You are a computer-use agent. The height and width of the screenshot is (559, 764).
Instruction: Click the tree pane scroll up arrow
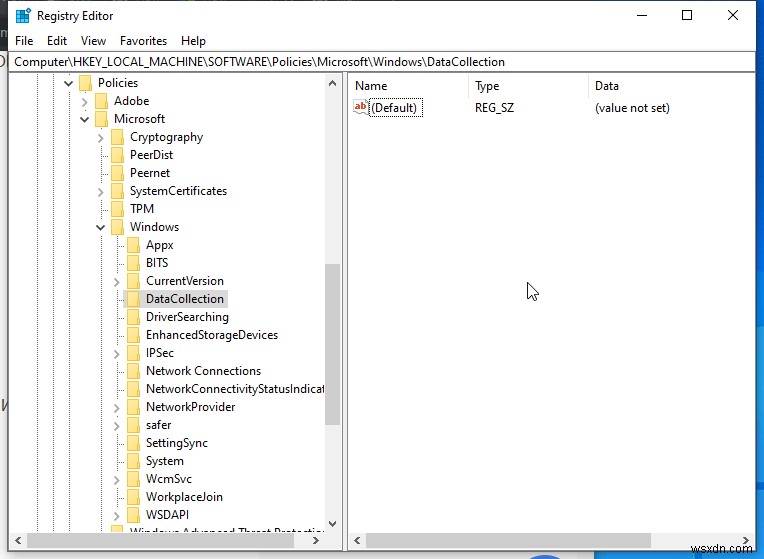(332, 83)
